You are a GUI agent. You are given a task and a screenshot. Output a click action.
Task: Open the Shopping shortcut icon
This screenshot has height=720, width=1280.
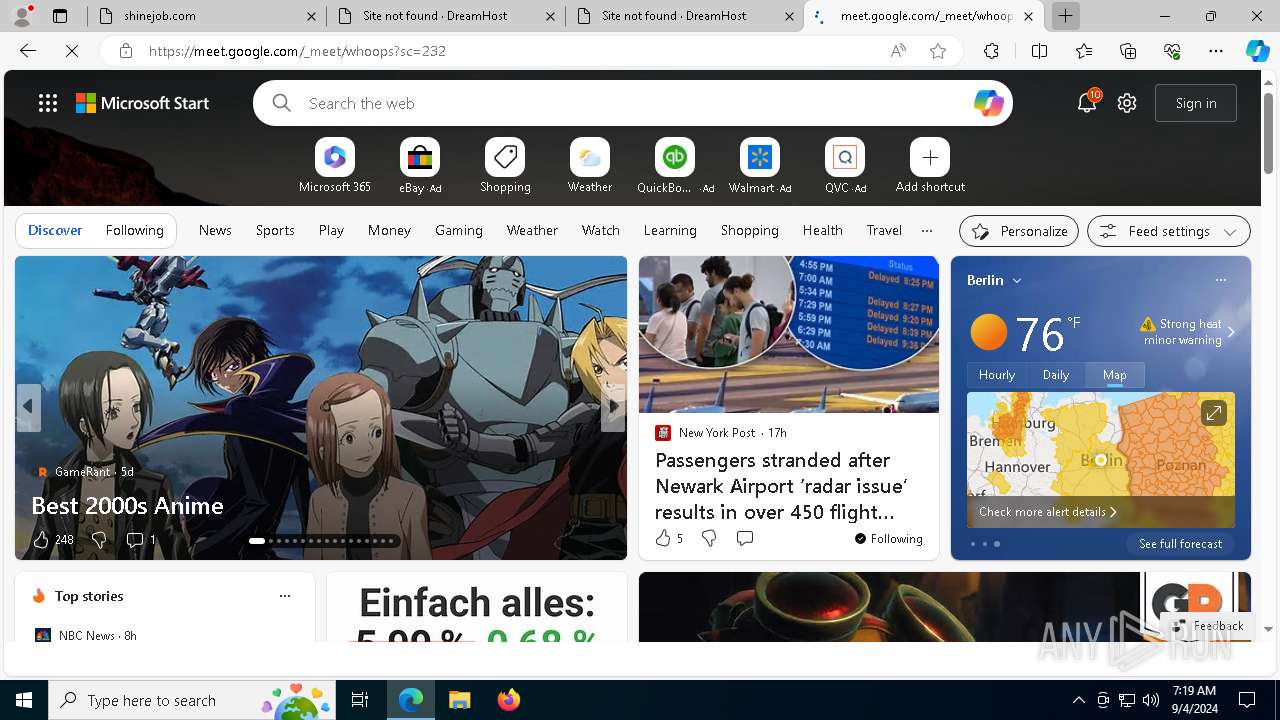click(505, 157)
